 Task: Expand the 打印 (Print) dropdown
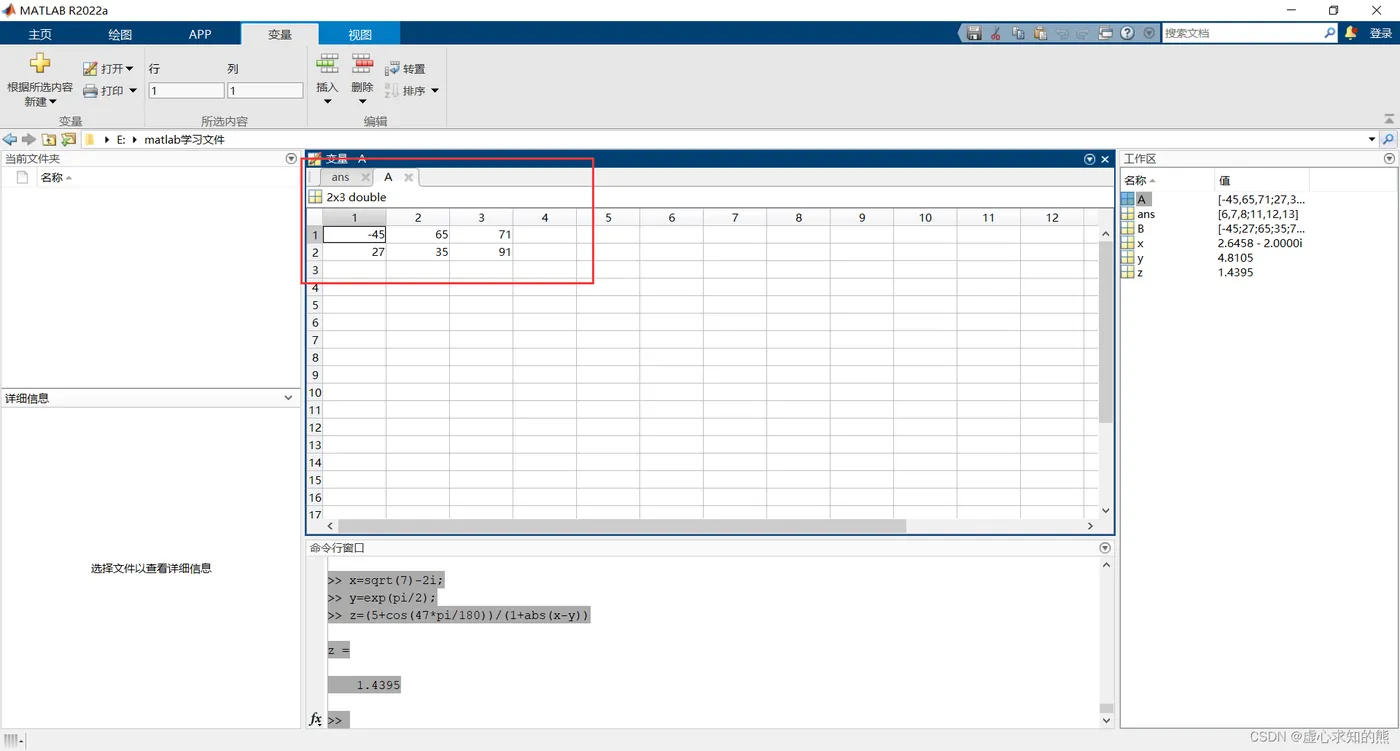[x=133, y=91]
